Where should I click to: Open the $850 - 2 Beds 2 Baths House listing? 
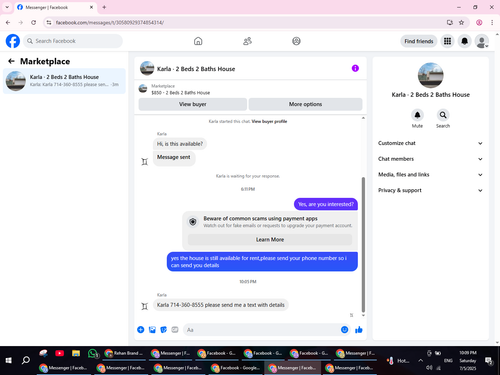pyautogui.click(x=181, y=93)
